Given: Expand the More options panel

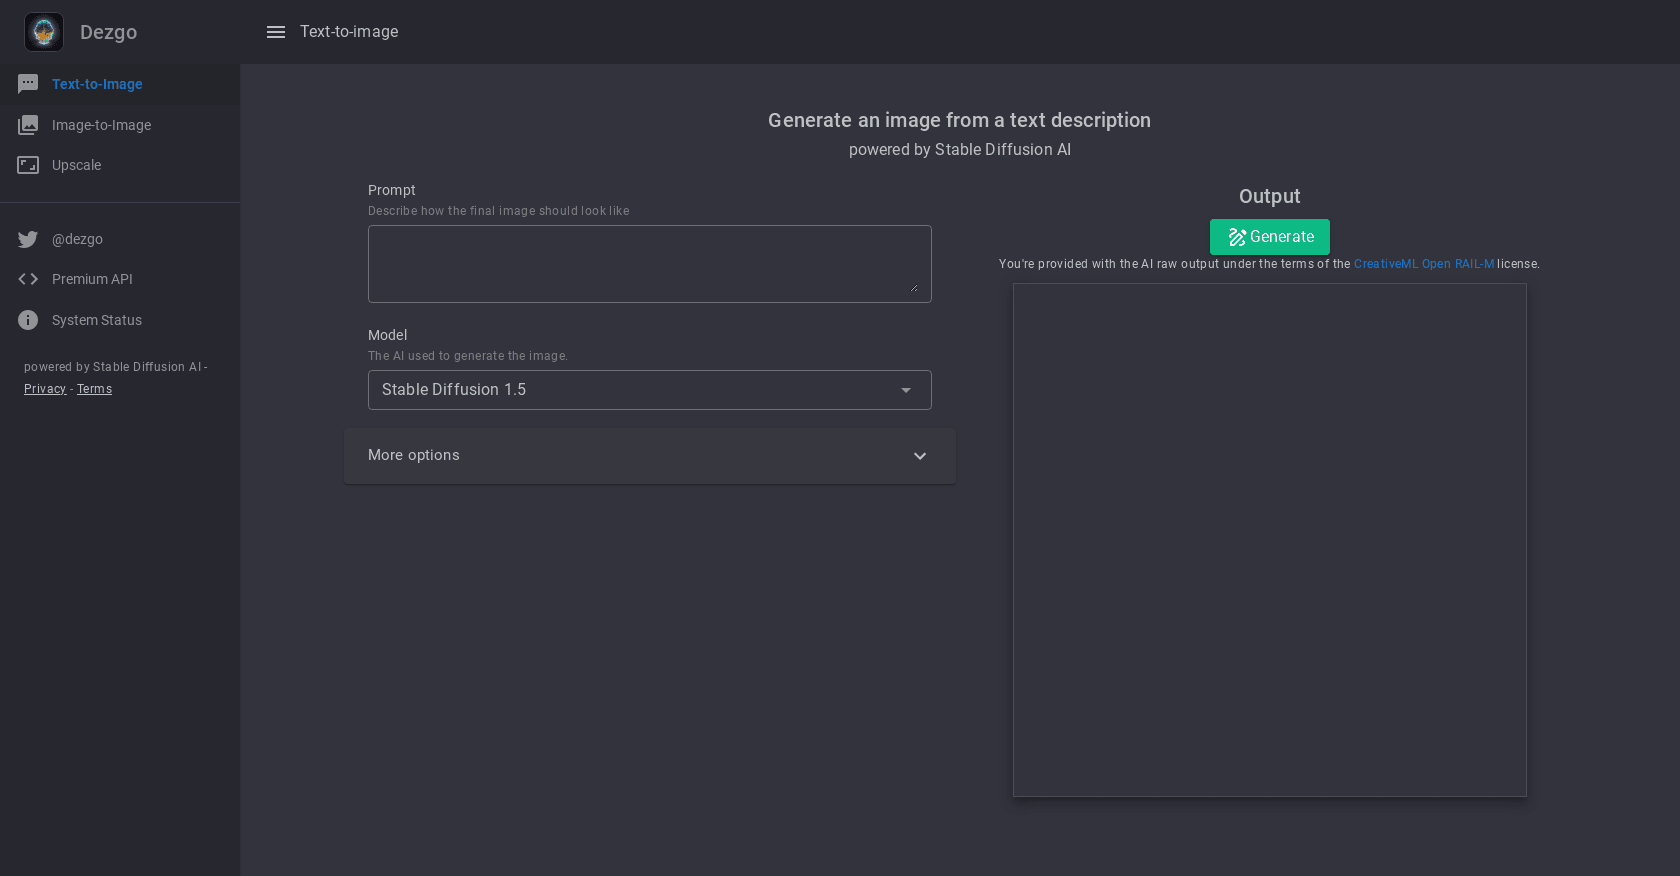Looking at the screenshot, I should [x=650, y=456].
